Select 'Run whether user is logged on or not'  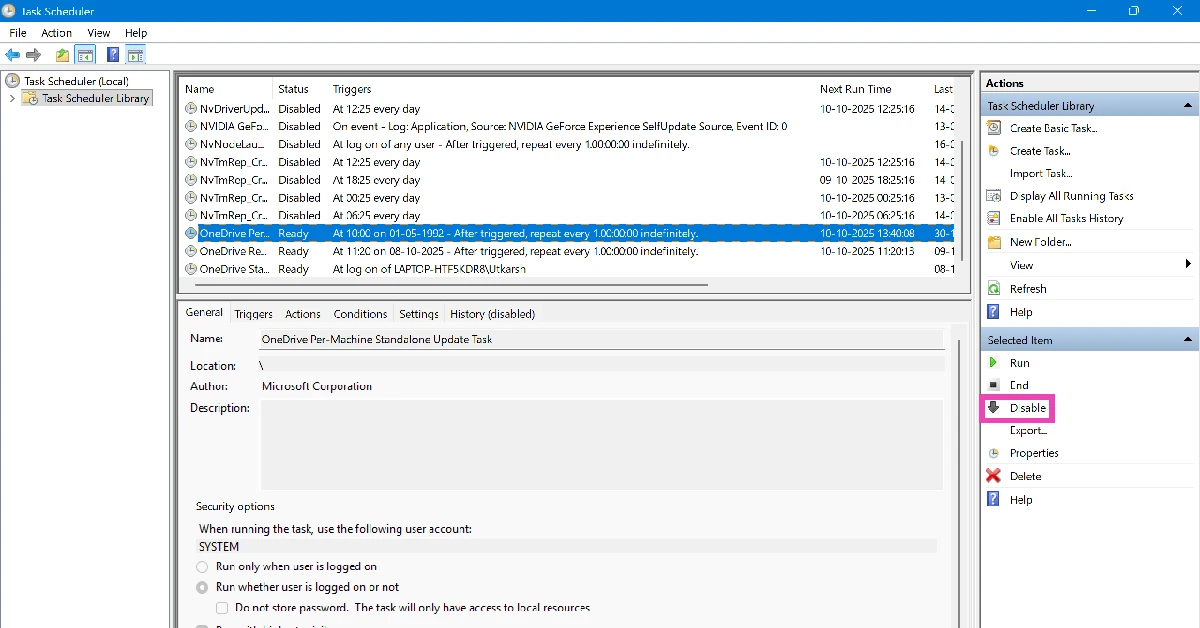coord(202,588)
